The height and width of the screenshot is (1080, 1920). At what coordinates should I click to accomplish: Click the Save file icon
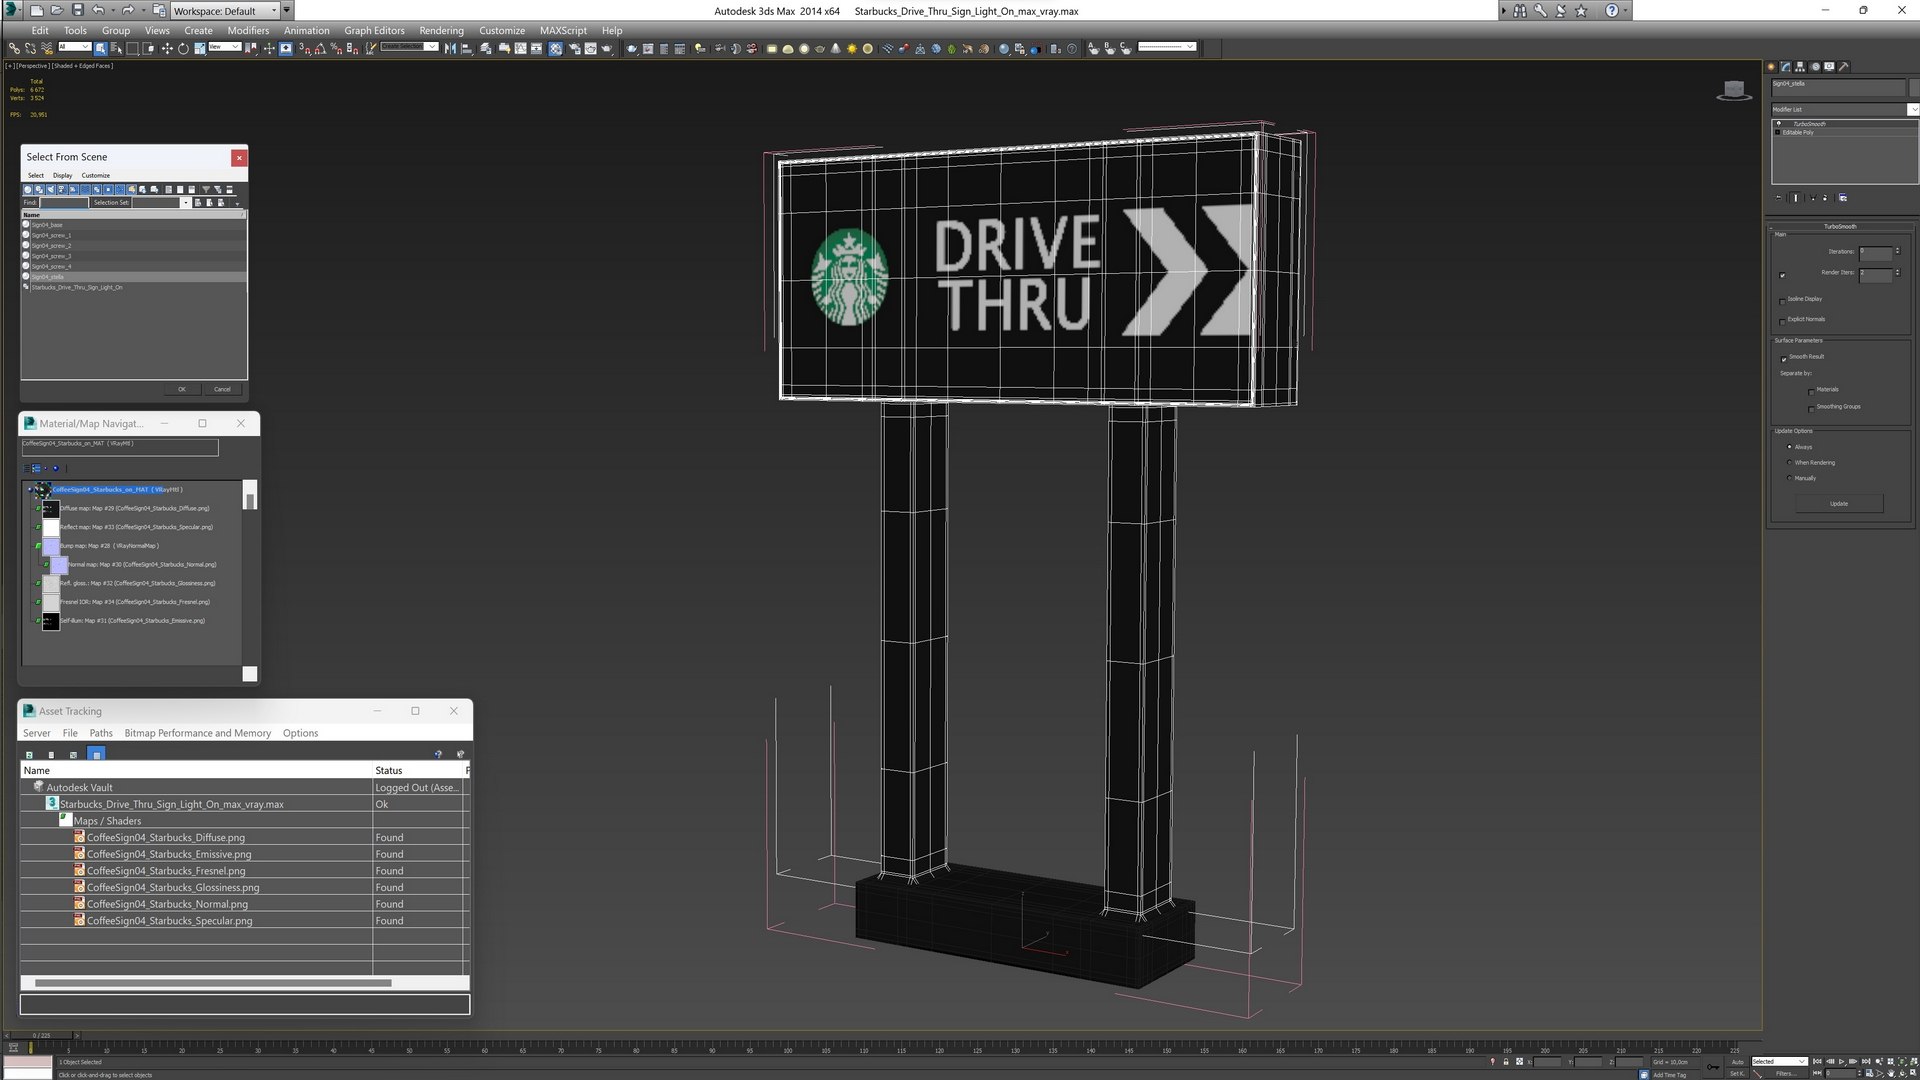77,11
